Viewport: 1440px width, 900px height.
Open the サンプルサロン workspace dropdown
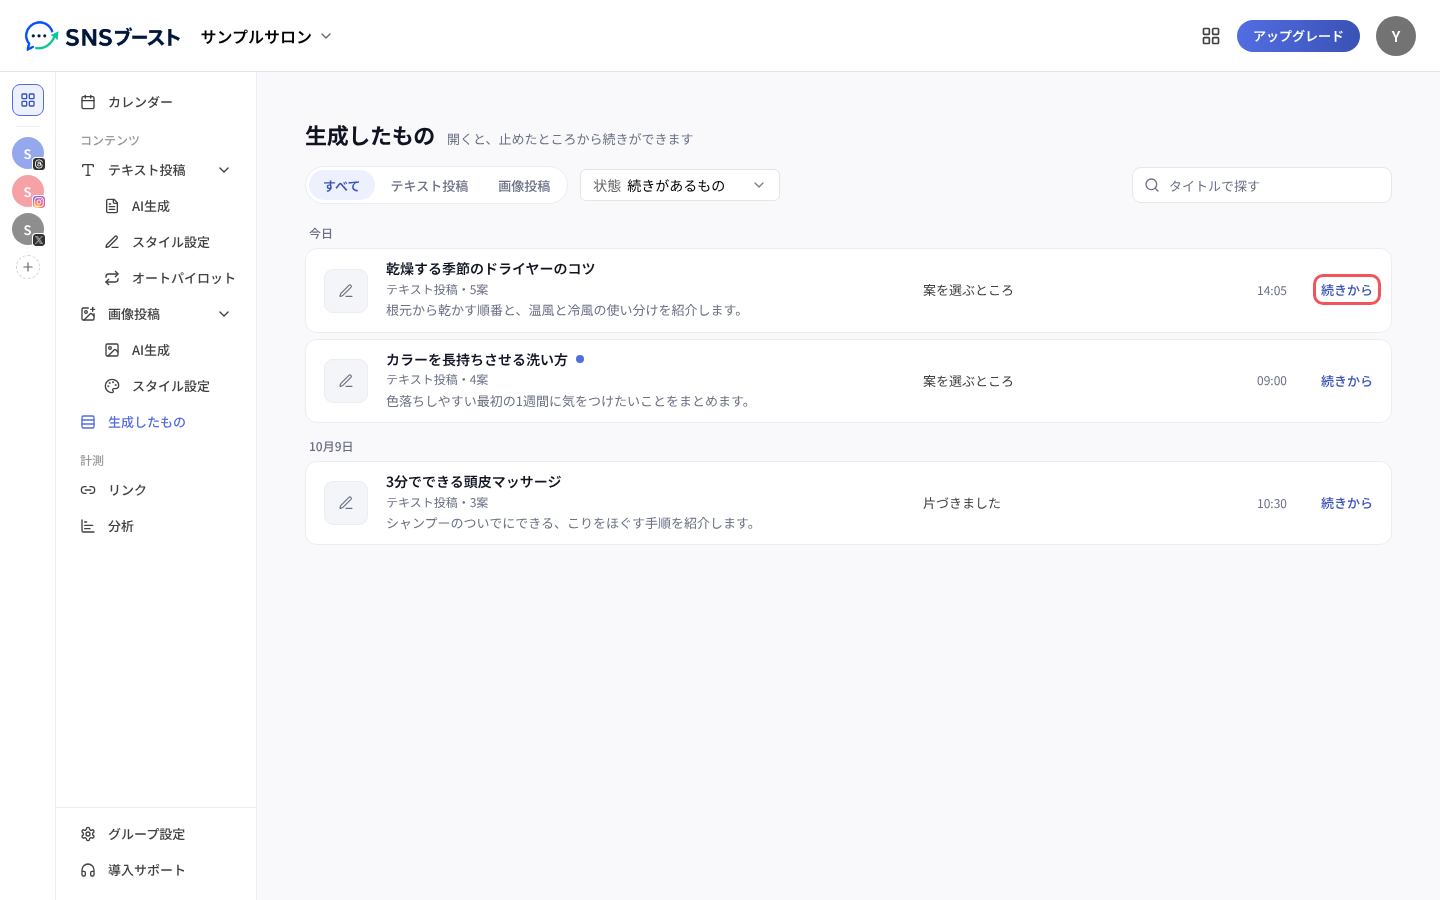tap(266, 37)
